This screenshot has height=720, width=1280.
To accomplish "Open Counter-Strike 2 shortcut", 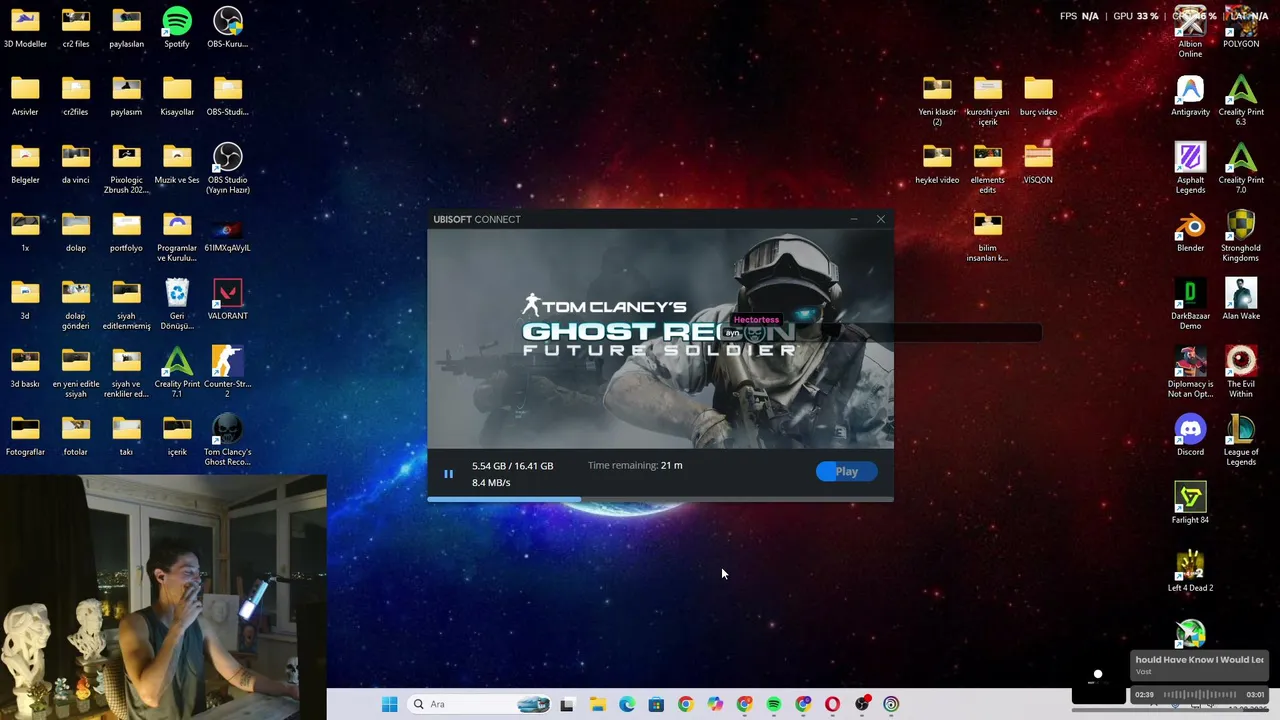I will click(228, 372).
